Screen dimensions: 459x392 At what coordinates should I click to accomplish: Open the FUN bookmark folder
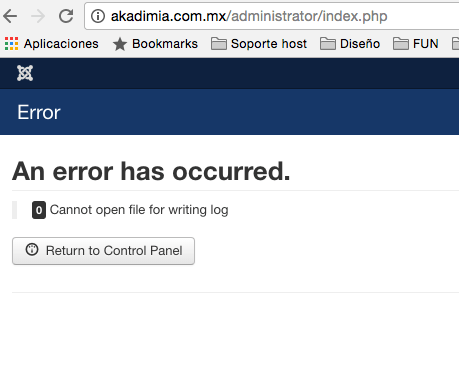click(x=415, y=44)
